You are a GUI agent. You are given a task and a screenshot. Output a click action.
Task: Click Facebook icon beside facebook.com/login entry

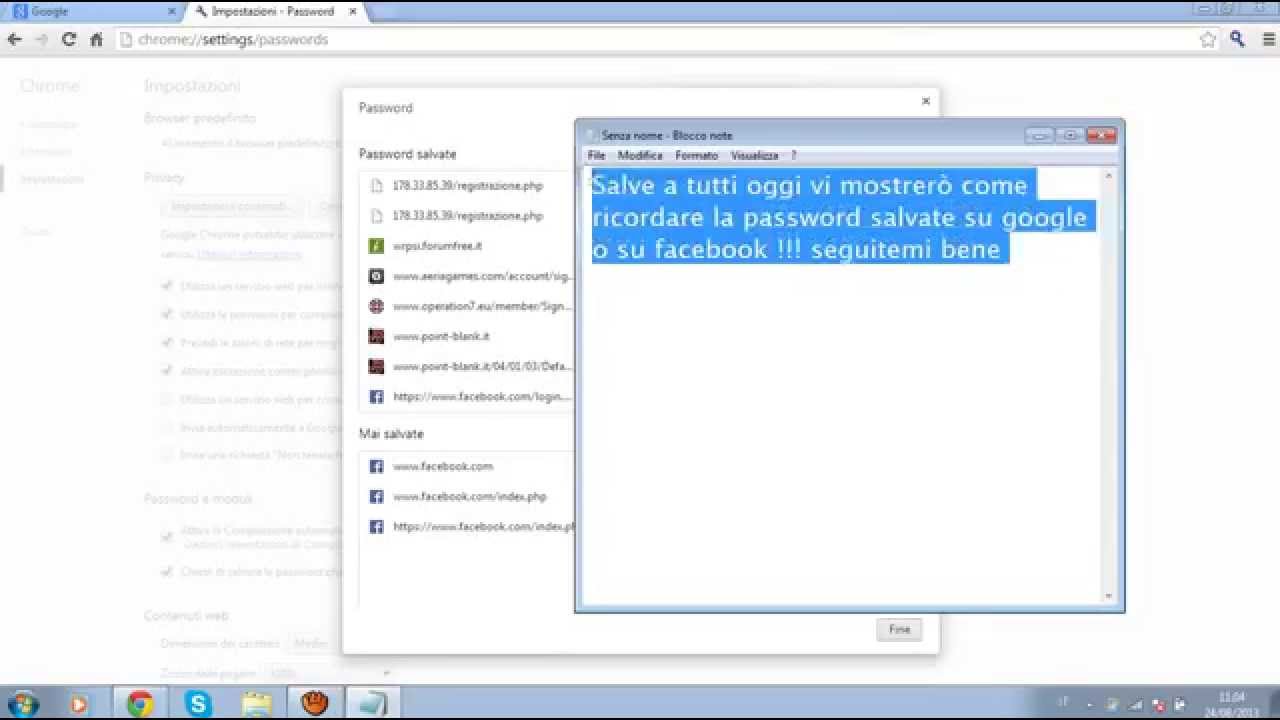tap(376, 396)
